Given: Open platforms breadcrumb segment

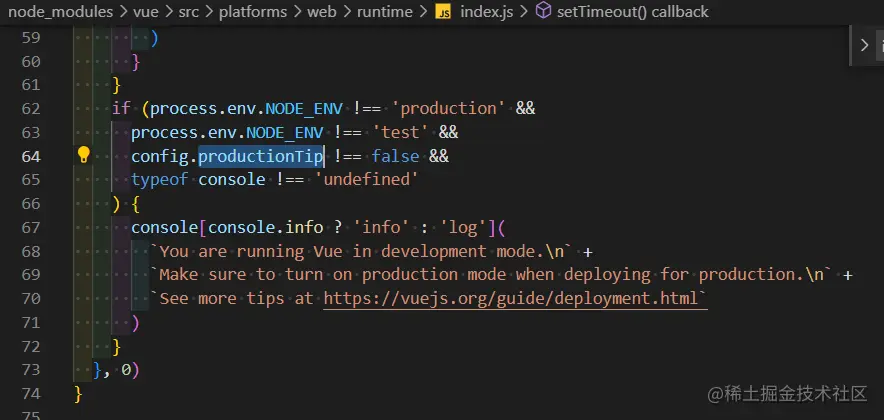Looking at the screenshot, I should [253, 12].
